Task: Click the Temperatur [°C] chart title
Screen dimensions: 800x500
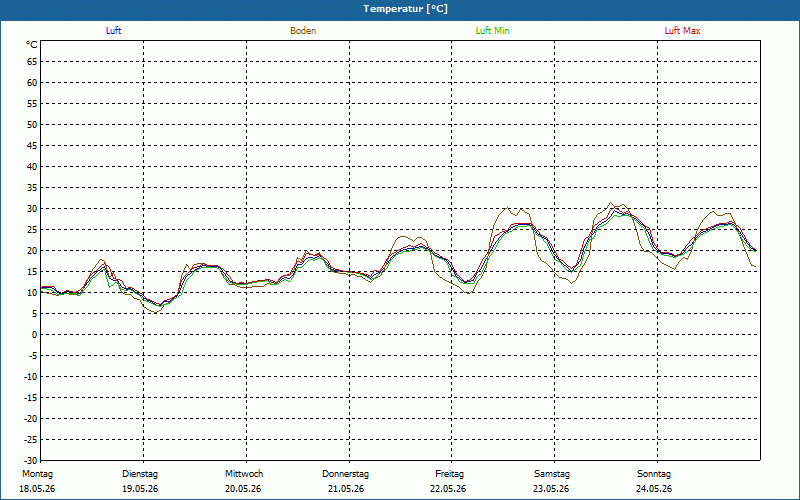Action: 406,9
